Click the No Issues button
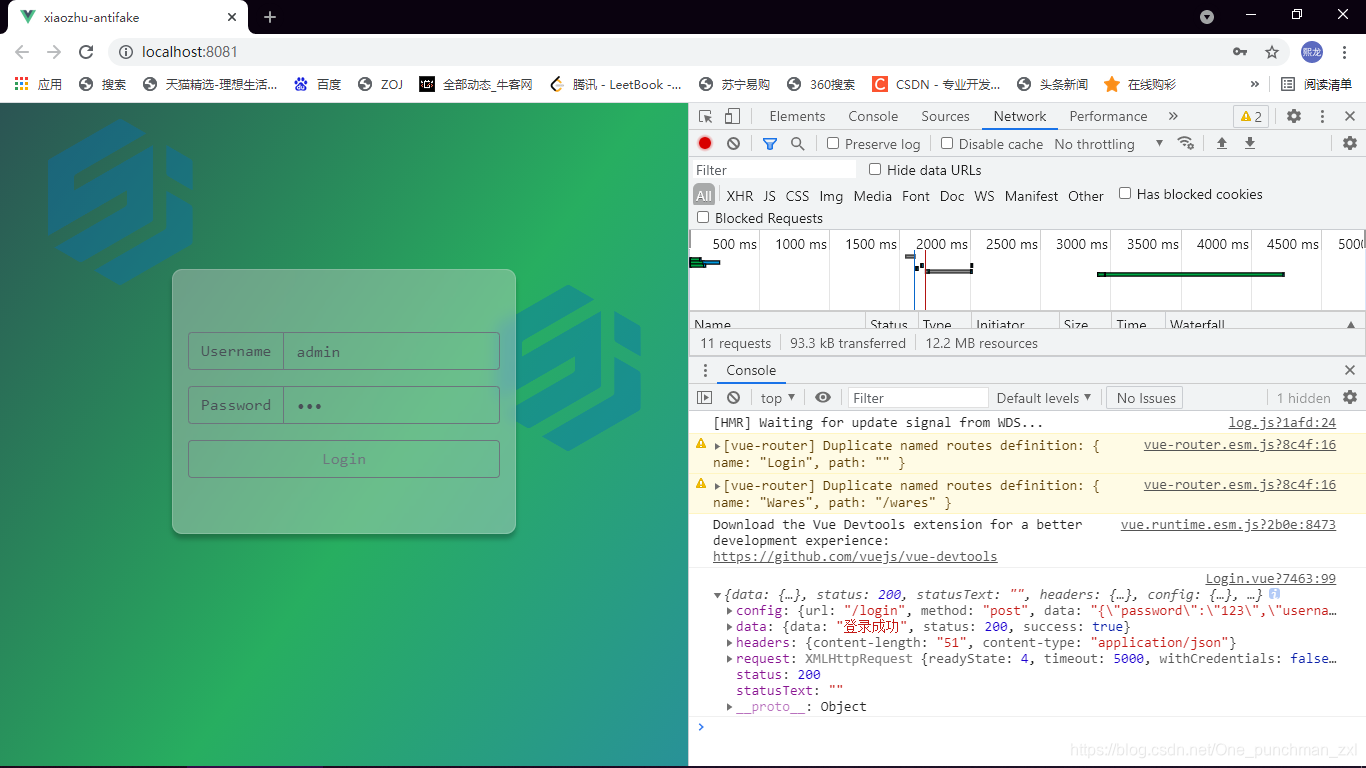The width and height of the screenshot is (1366, 768). (x=1145, y=397)
